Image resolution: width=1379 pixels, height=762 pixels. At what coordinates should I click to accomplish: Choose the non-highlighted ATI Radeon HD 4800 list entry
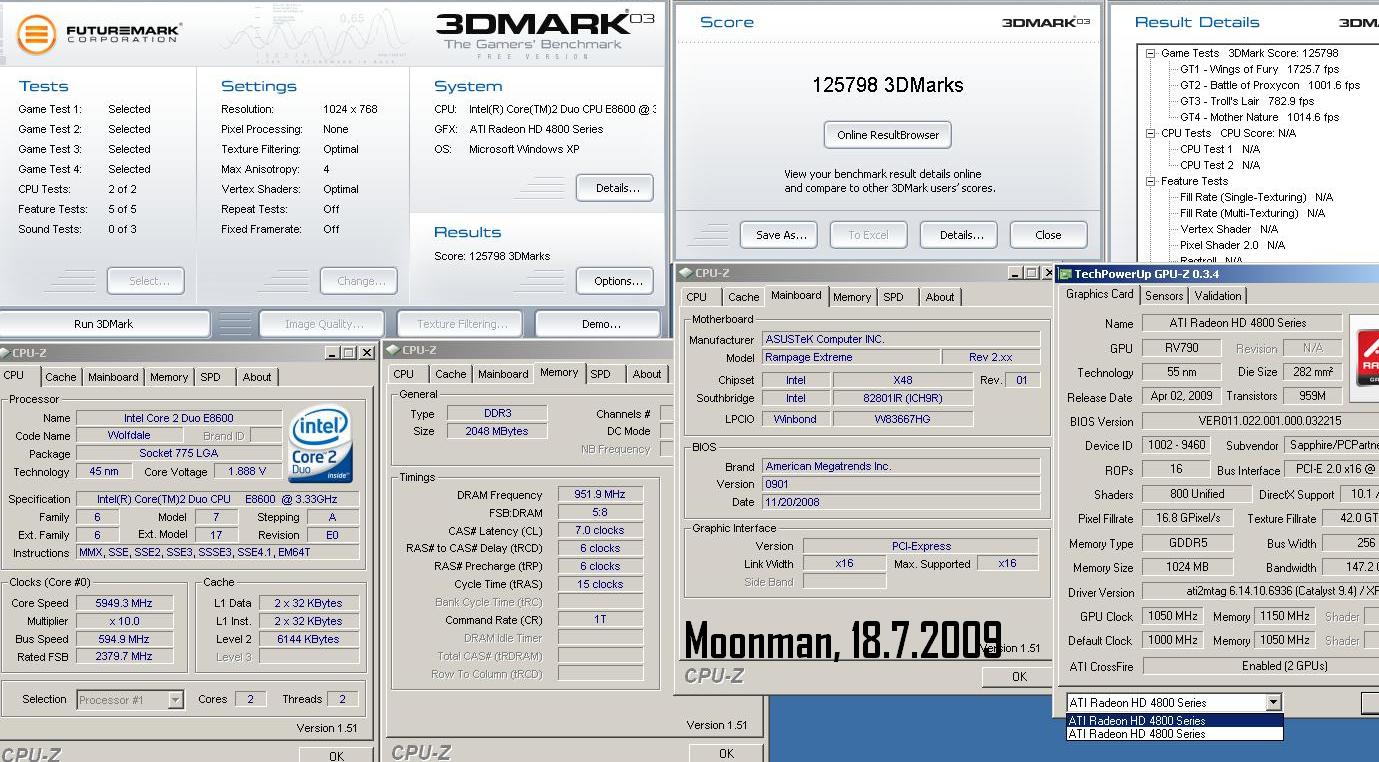(1175, 734)
